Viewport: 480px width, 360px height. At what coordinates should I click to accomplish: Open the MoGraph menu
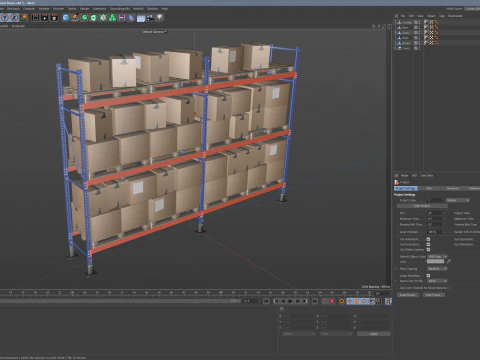point(13,9)
